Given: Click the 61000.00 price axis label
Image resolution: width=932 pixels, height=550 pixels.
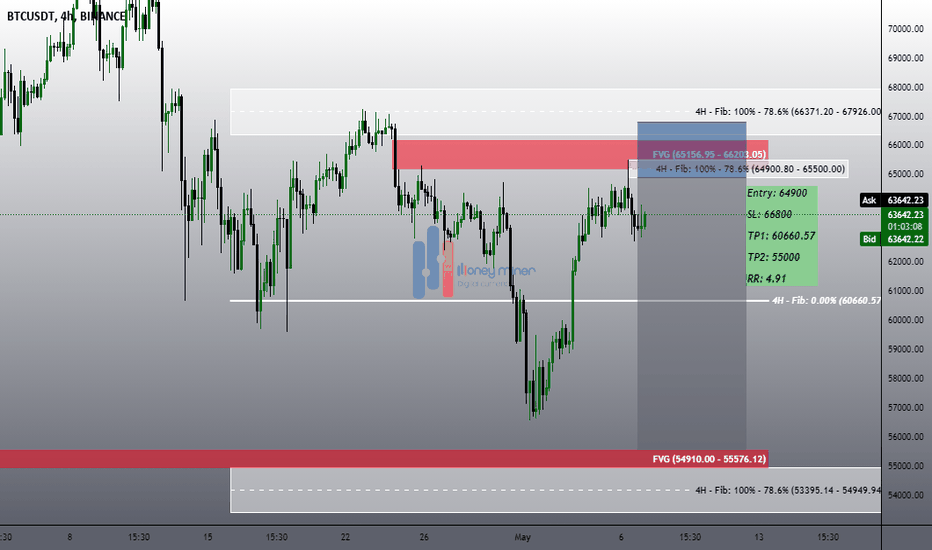Looking at the screenshot, I should (905, 291).
